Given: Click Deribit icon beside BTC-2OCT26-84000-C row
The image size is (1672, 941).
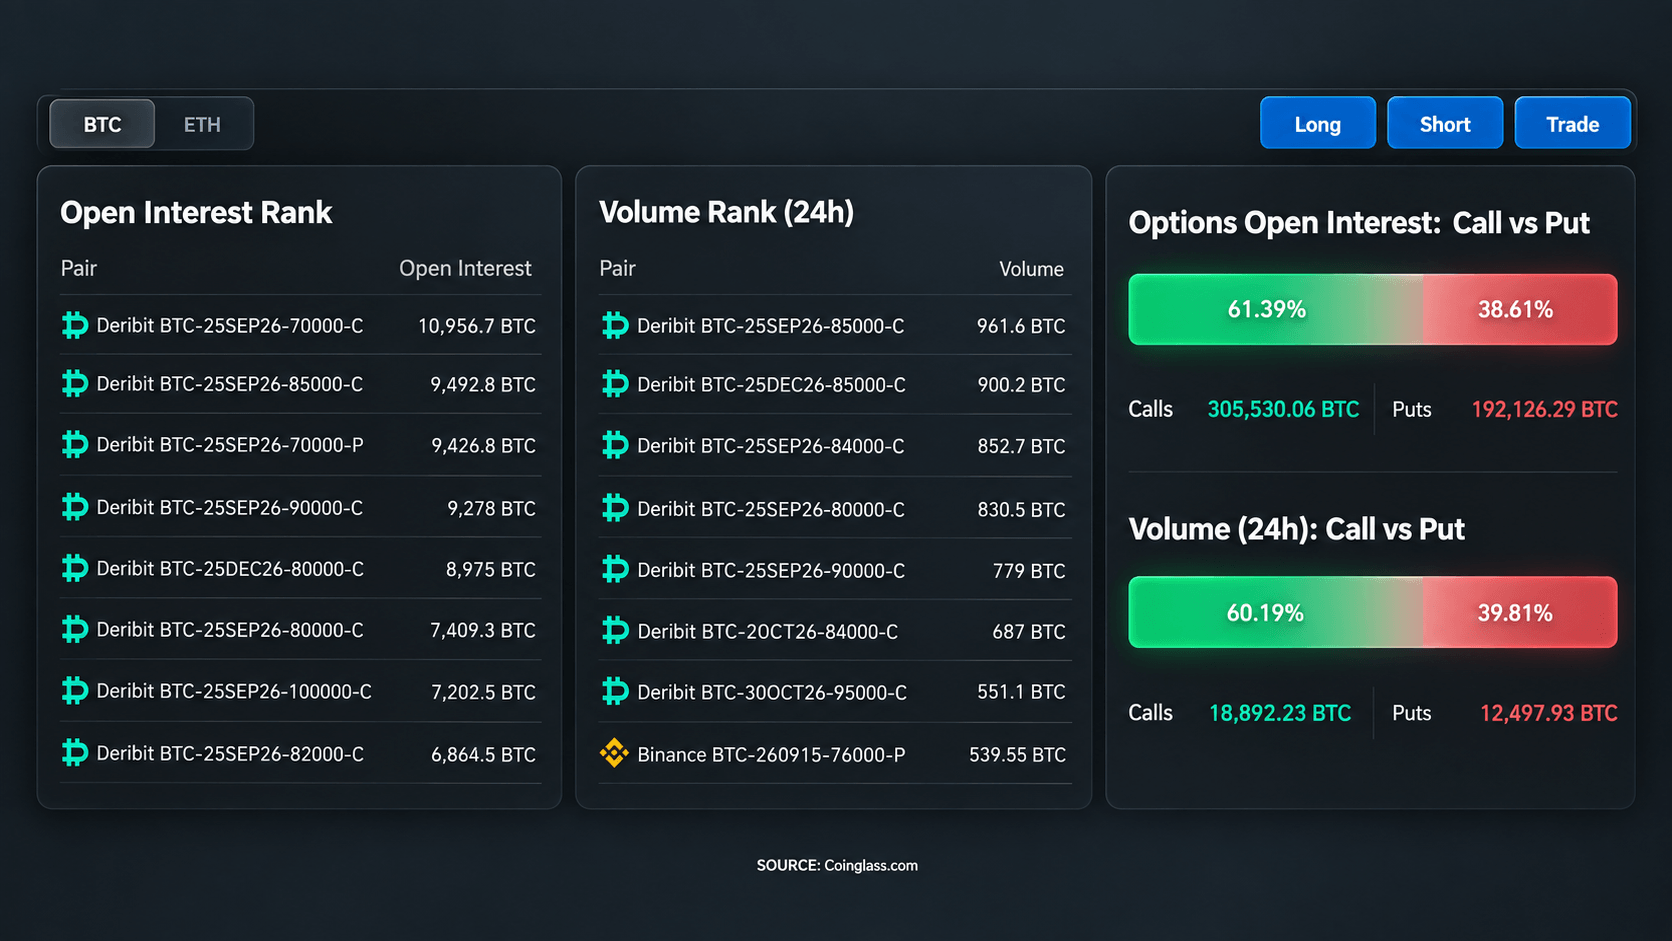Looking at the screenshot, I should (x=615, y=631).
